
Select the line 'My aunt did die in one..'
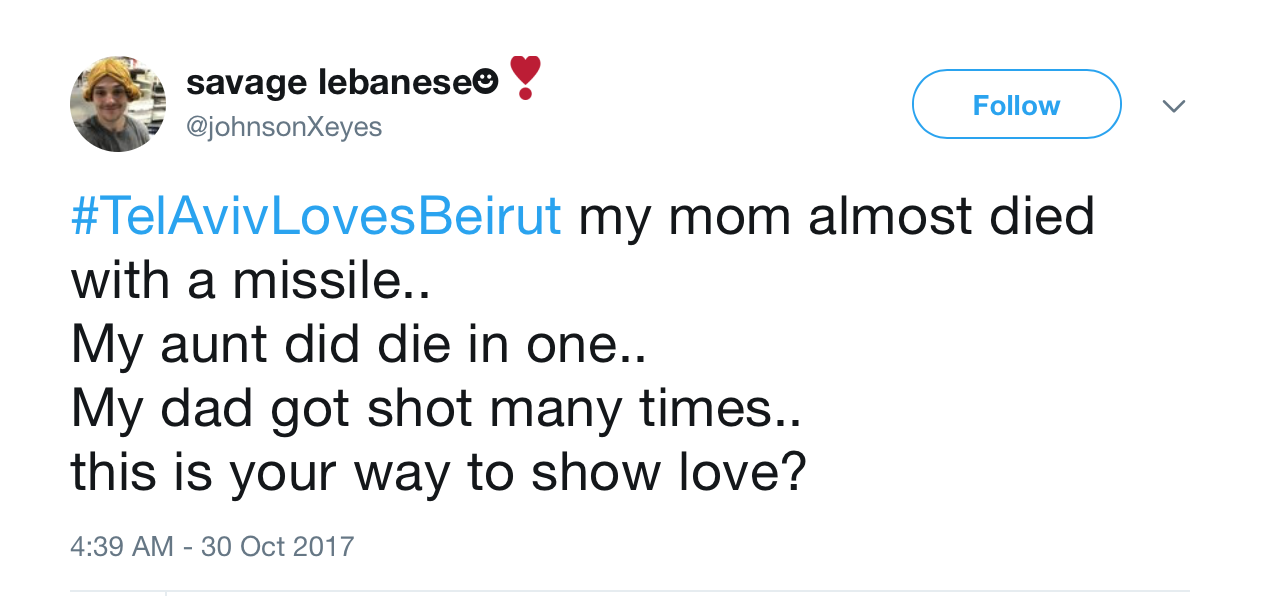point(358,344)
